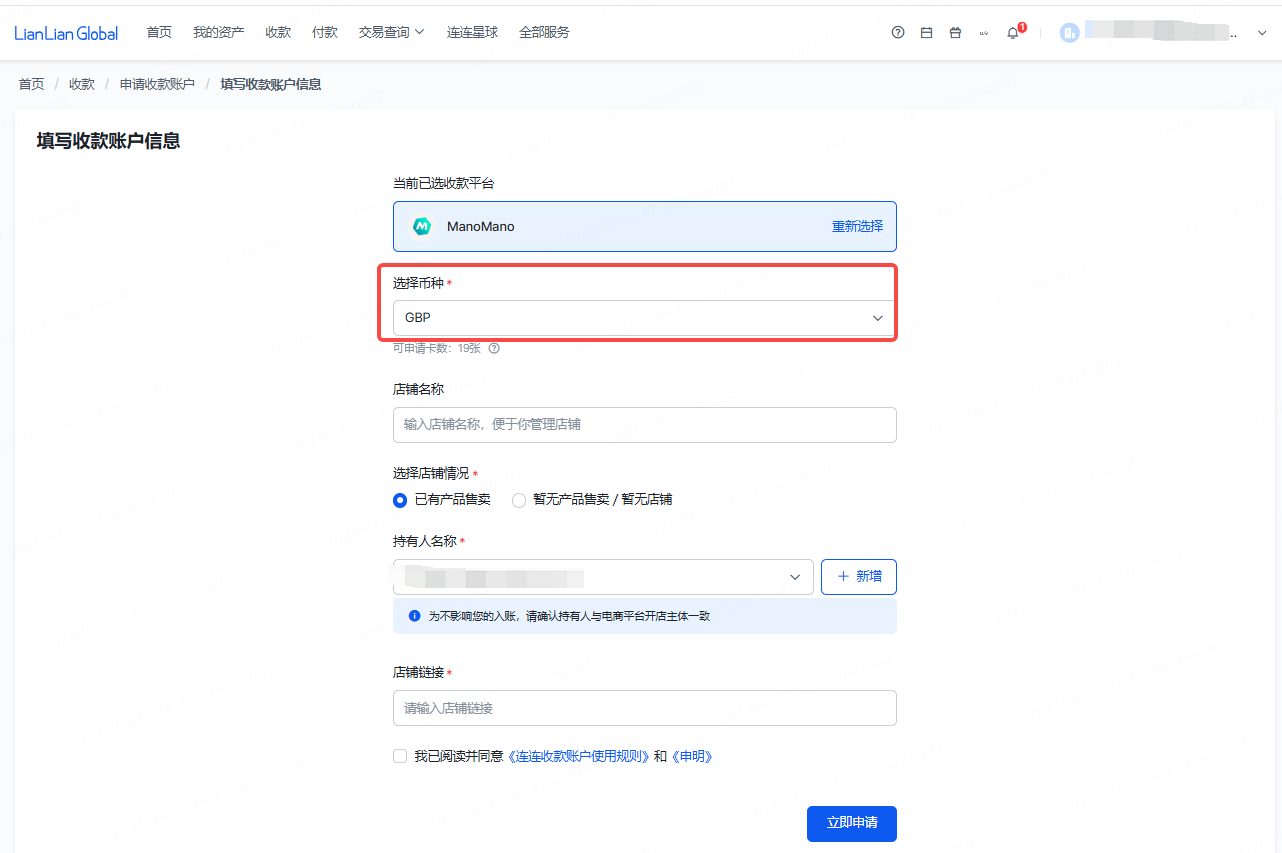The image size is (1282, 853).
Task: Click the ManoMano platform name text
Action: [x=481, y=226]
